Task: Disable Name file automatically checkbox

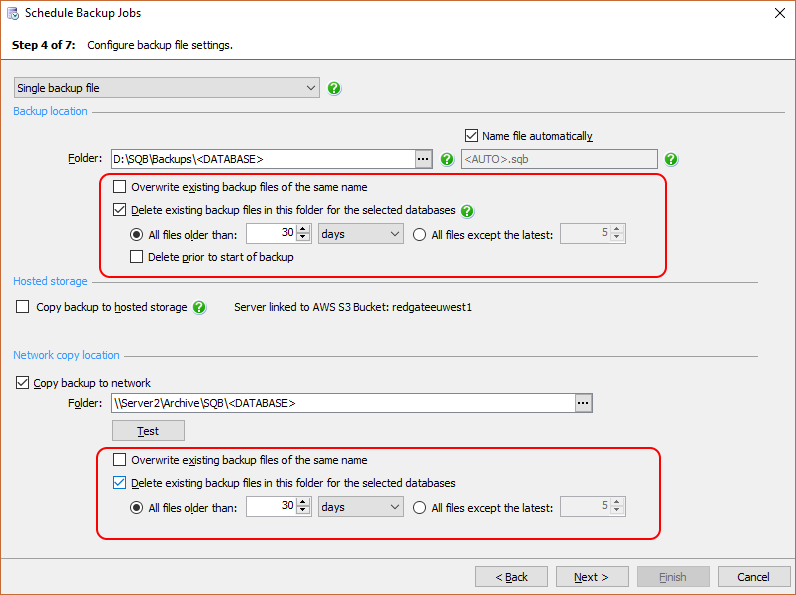Action: tap(472, 136)
